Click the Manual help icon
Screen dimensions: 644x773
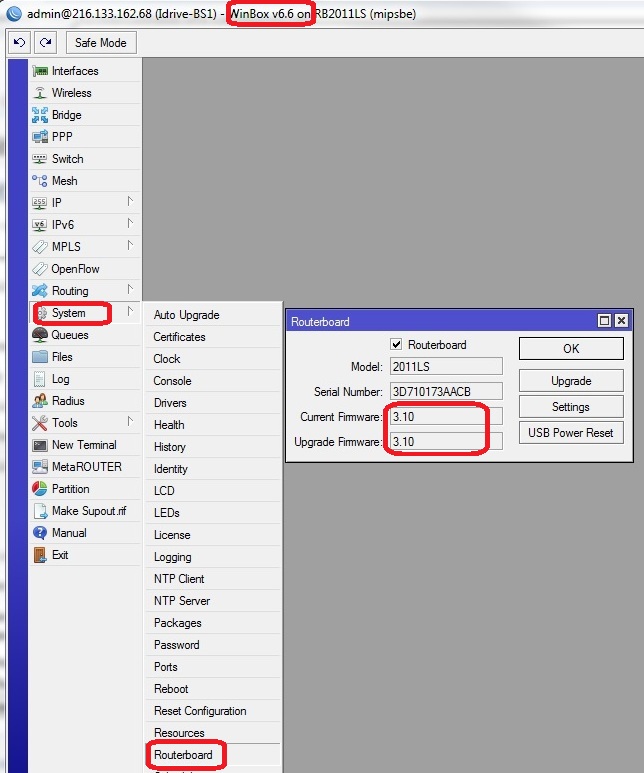pyautogui.click(x=40, y=533)
